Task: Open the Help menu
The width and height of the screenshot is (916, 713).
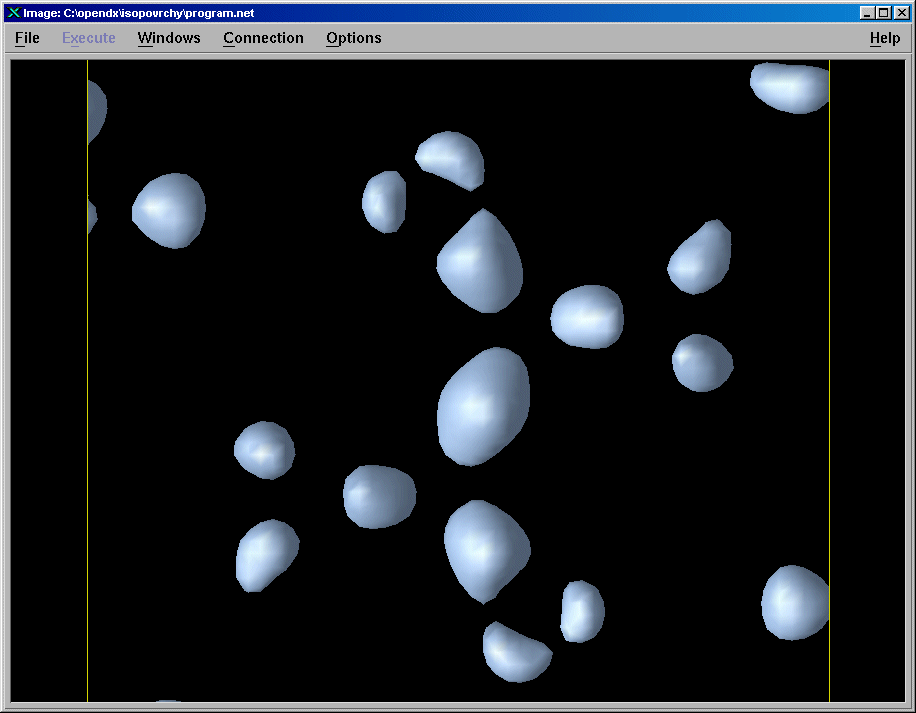Action: tap(884, 38)
